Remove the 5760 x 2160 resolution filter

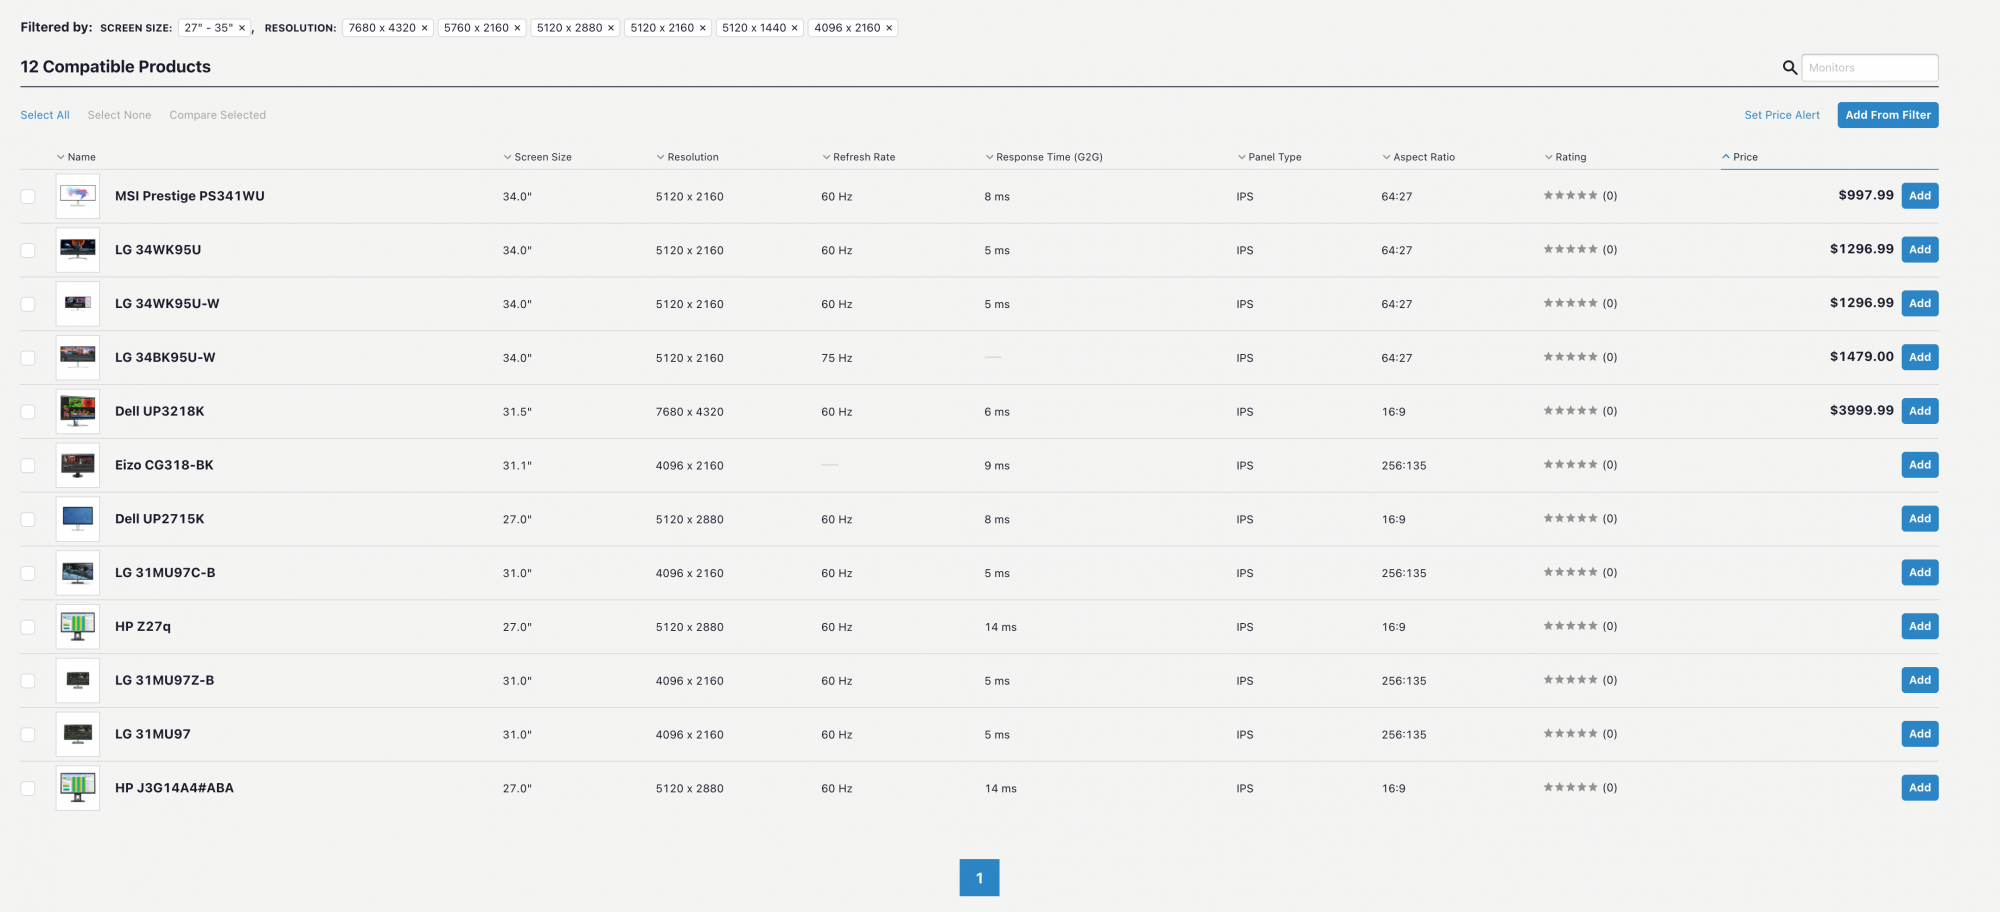tap(518, 28)
